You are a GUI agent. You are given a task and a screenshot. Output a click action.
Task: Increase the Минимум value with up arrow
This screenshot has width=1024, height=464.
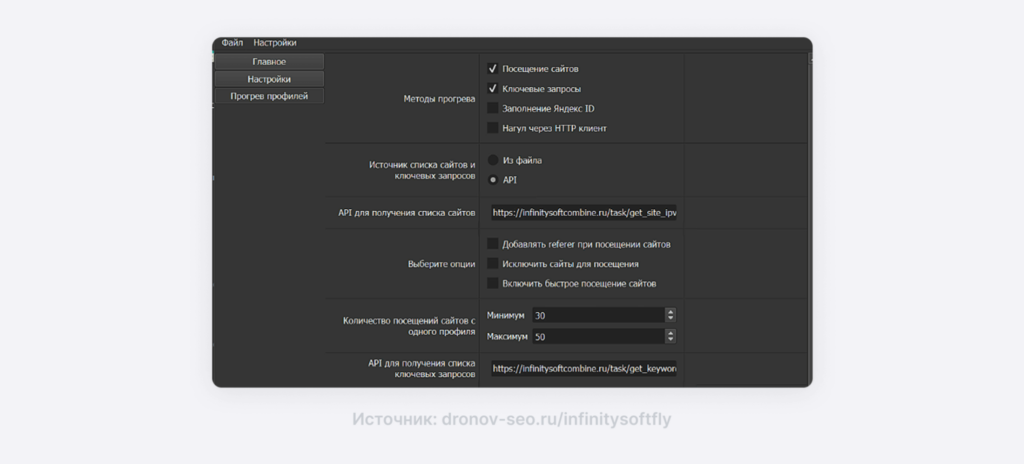pyautogui.click(x=670, y=311)
